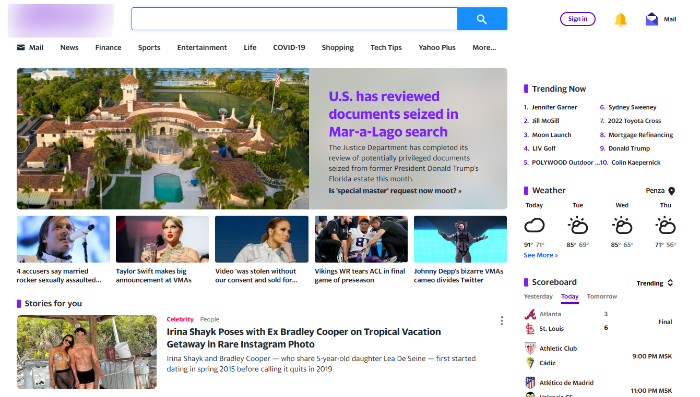The height and width of the screenshot is (397, 700).
Task: Click trending topic POLYWOOD Outdoor
Action: pos(565,163)
